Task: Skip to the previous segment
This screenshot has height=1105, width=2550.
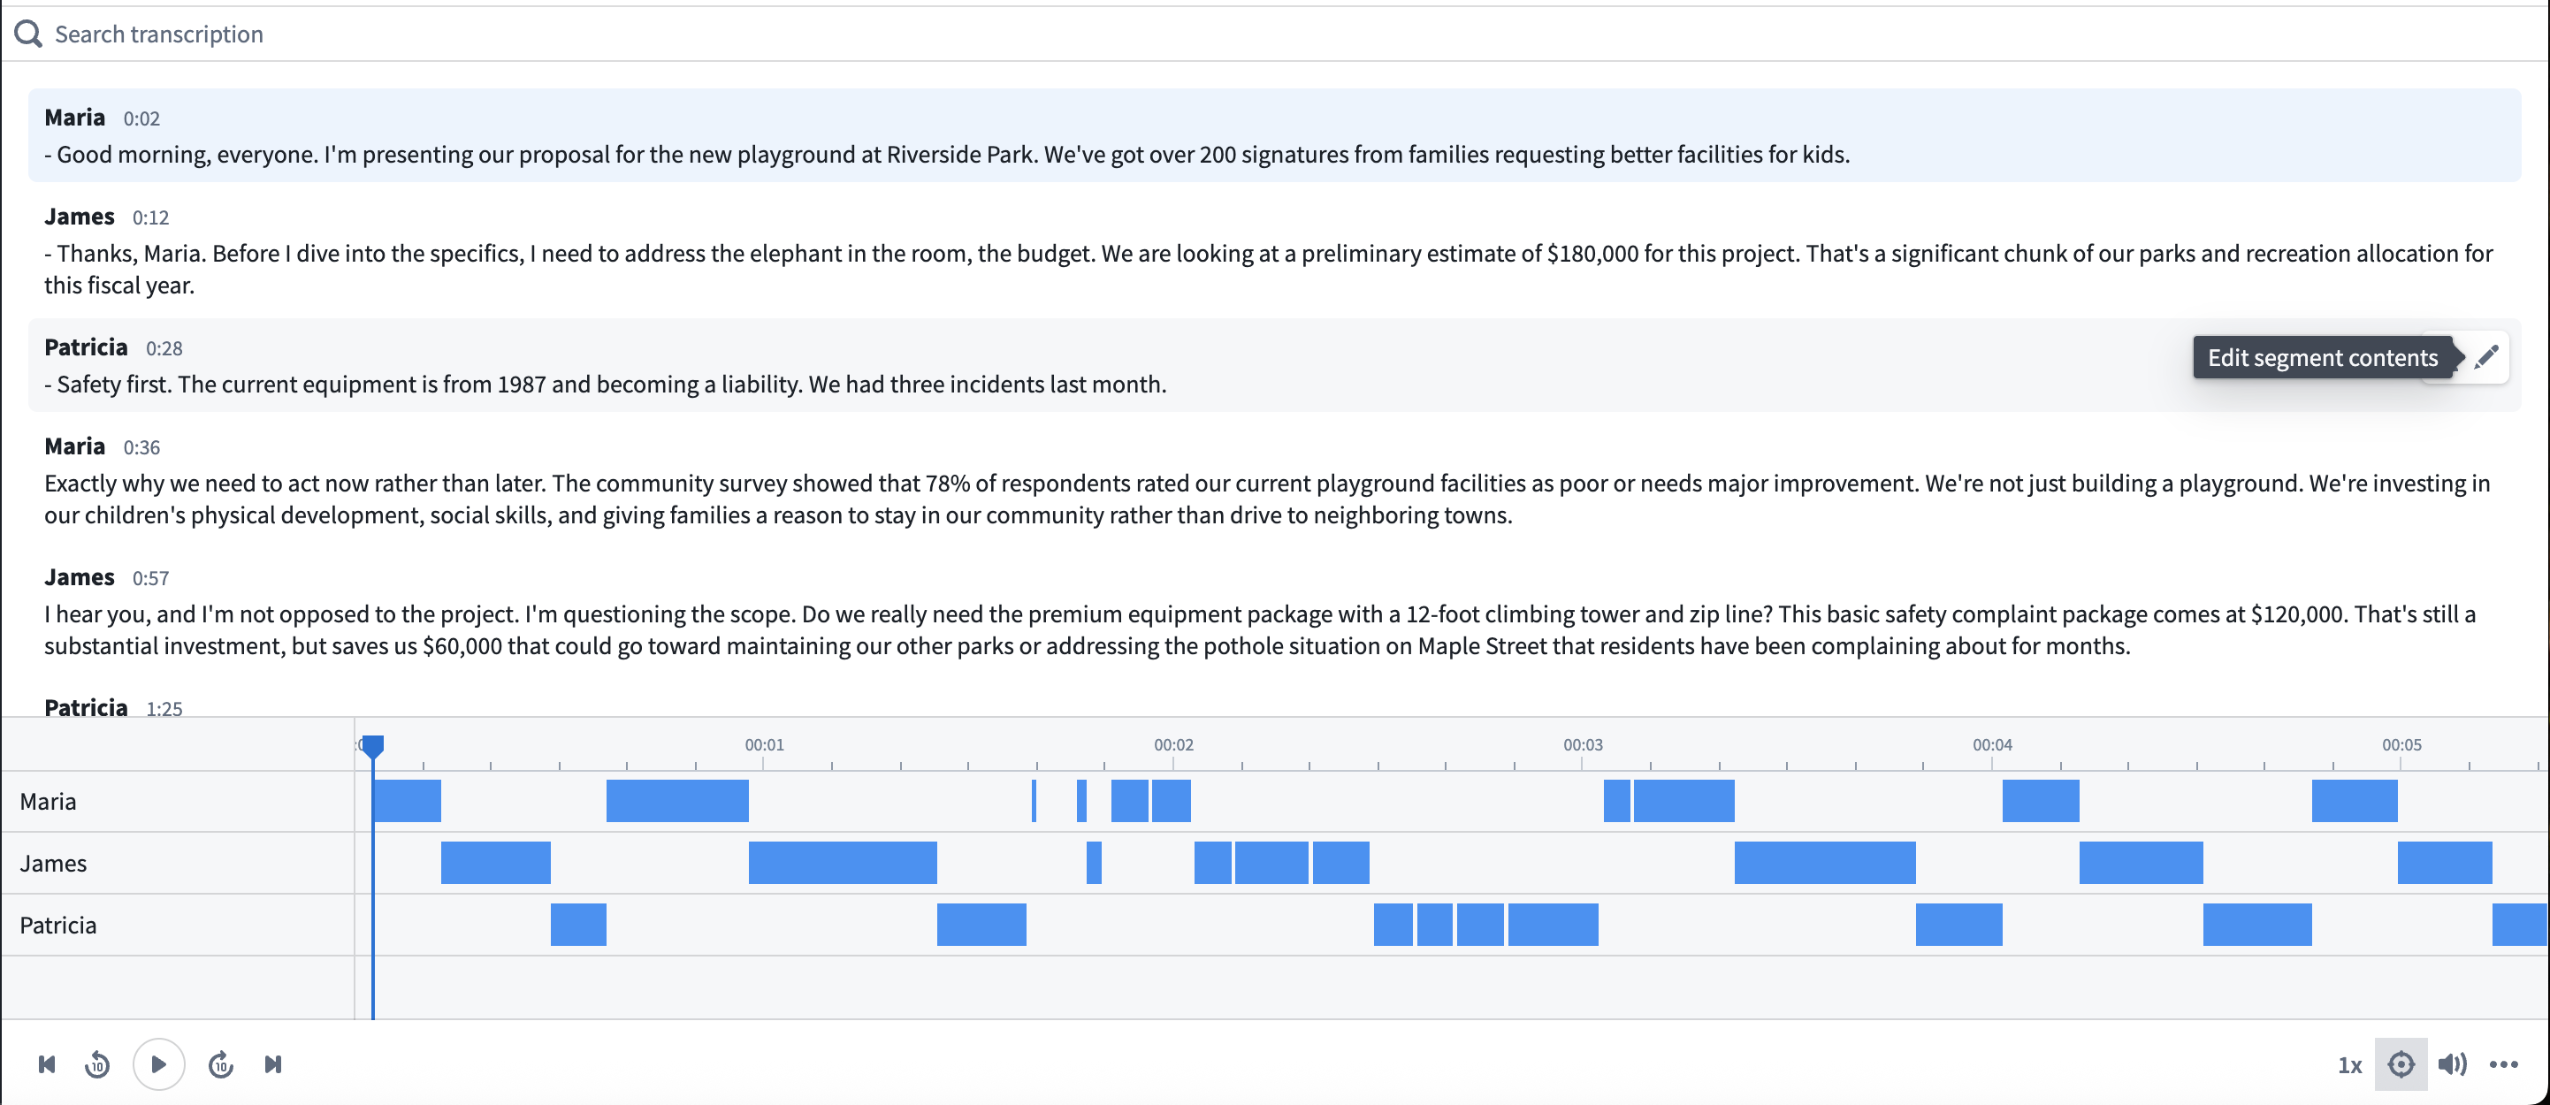Action: 47,1064
